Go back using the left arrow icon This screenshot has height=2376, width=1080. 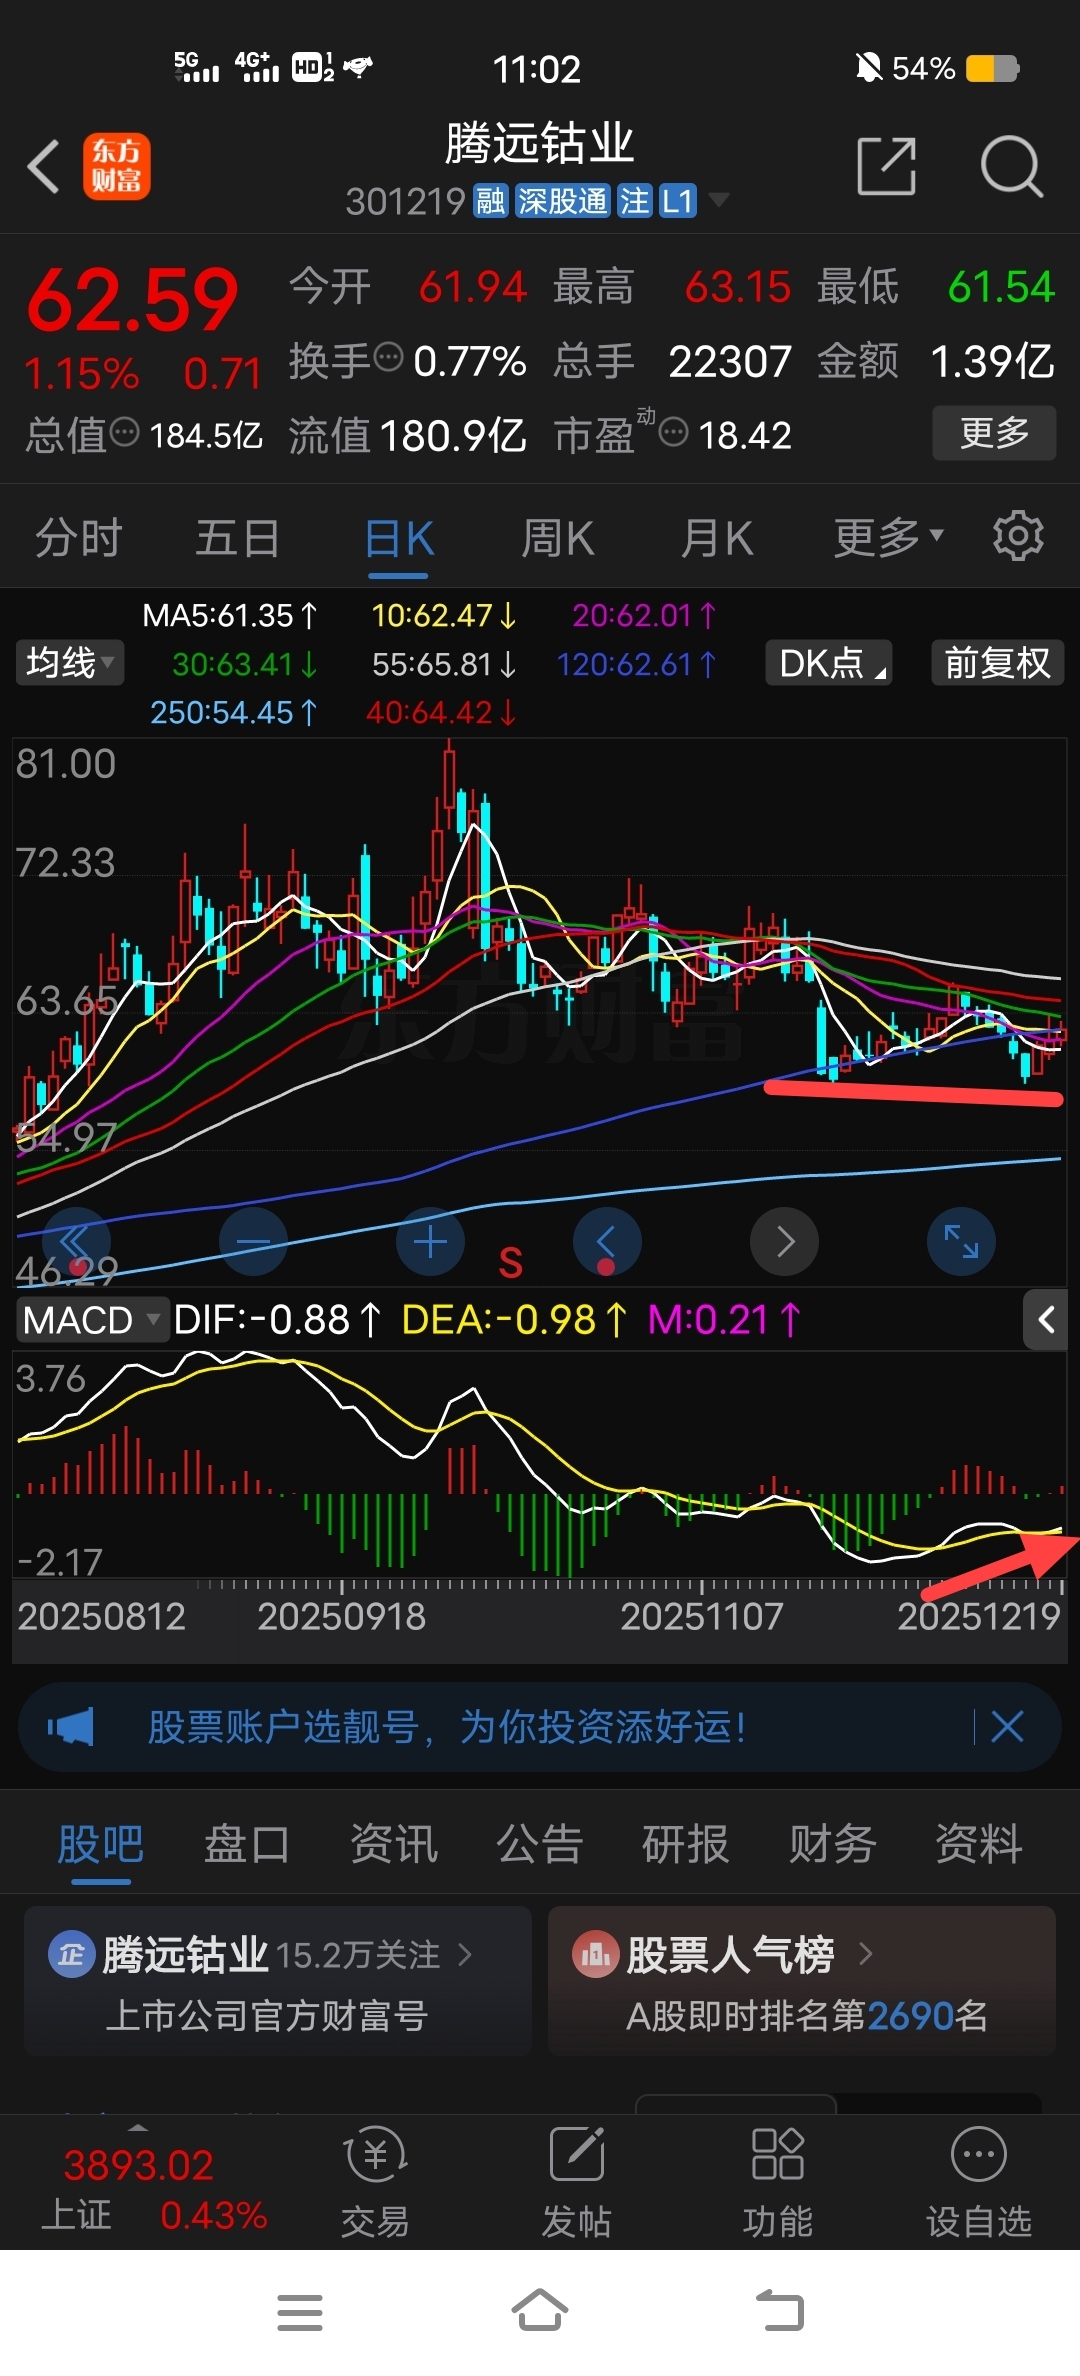click(x=43, y=166)
